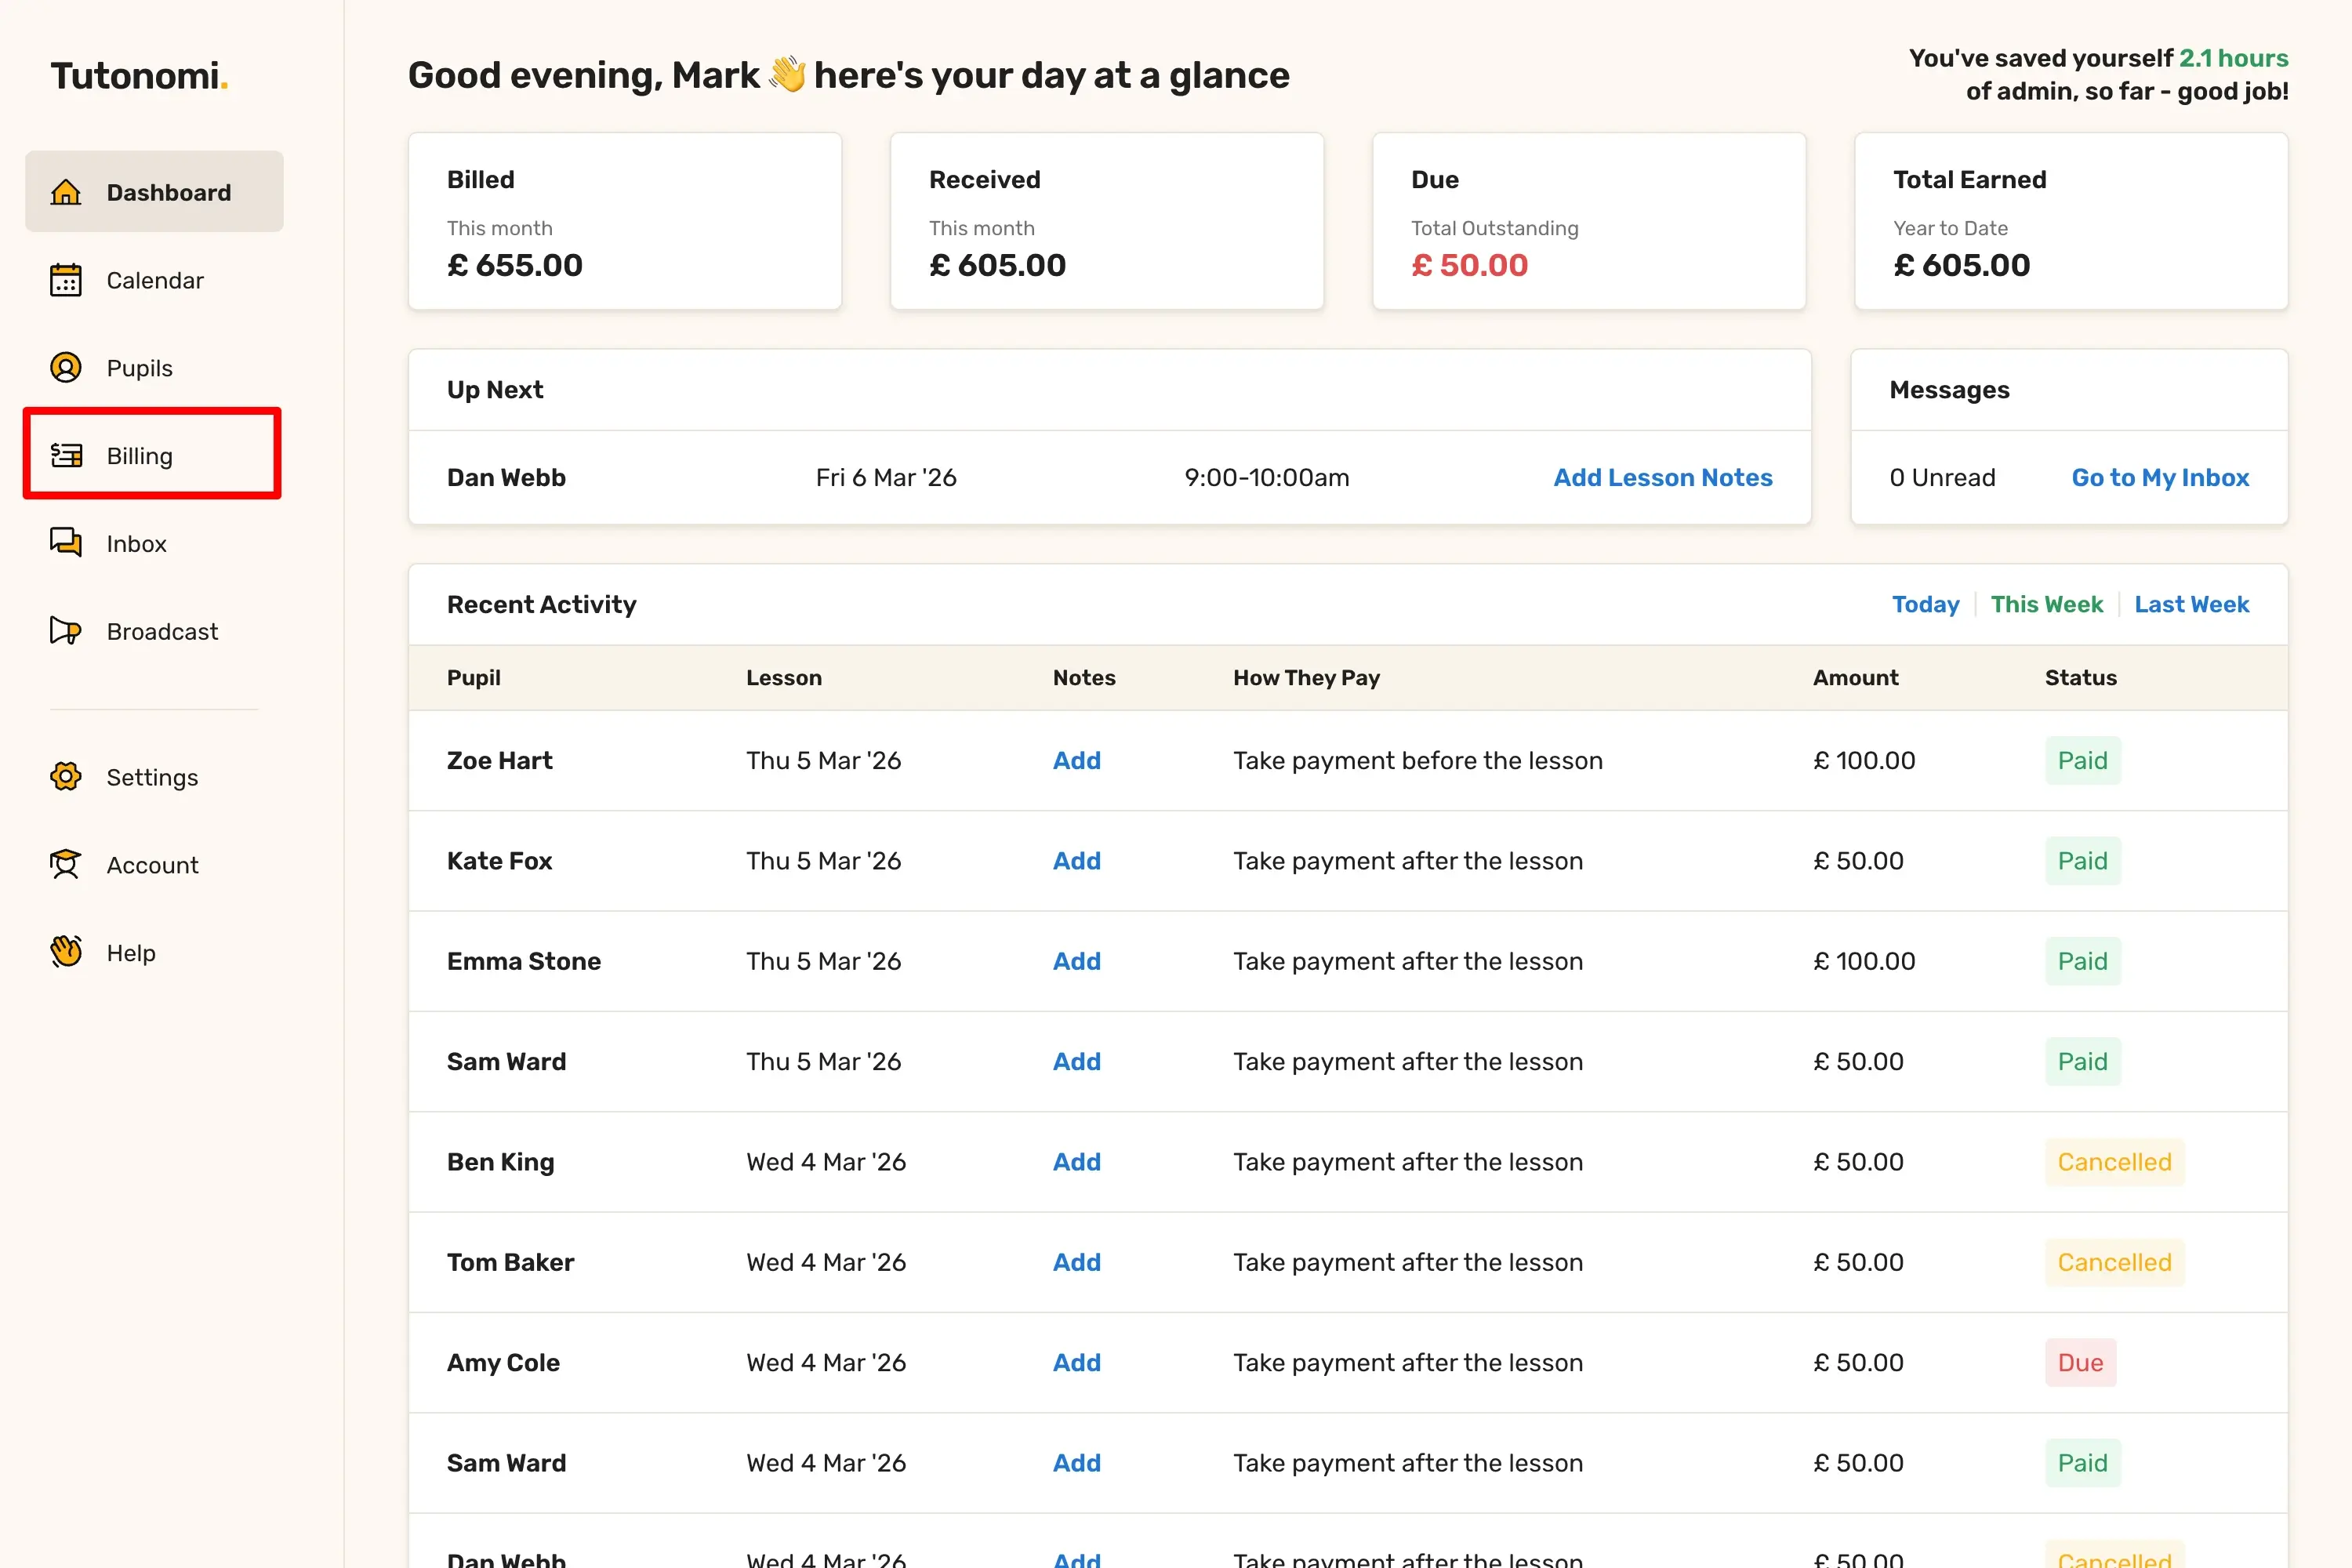Switch Recent Activity to This Week
Image resolution: width=2352 pixels, height=1568 pixels.
click(x=2046, y=604)
